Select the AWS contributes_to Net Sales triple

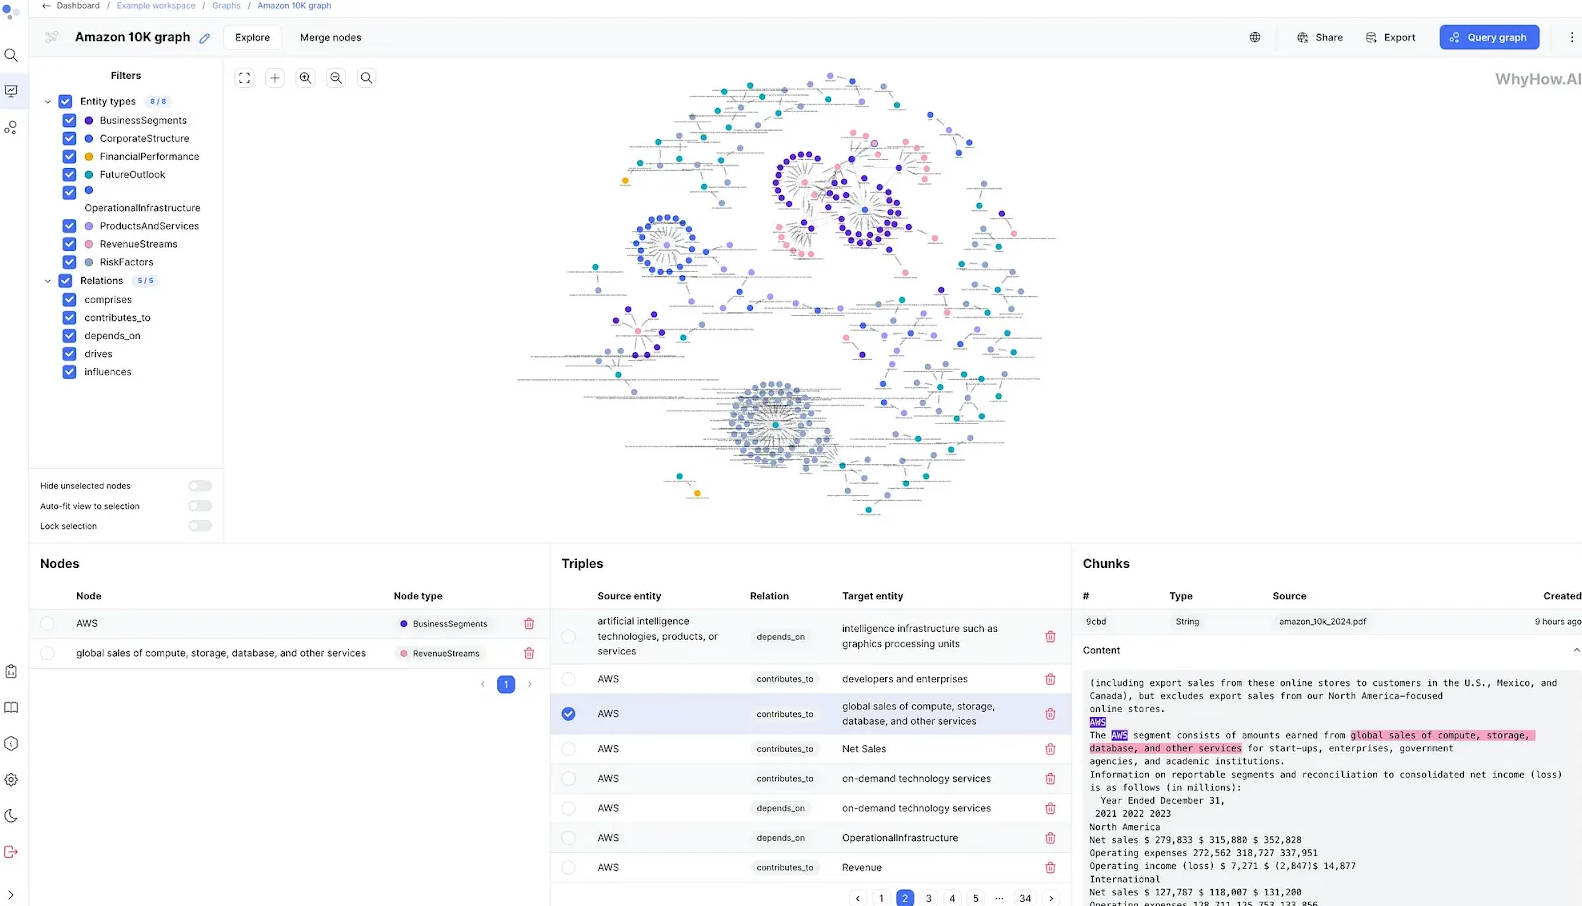point(568,749)
